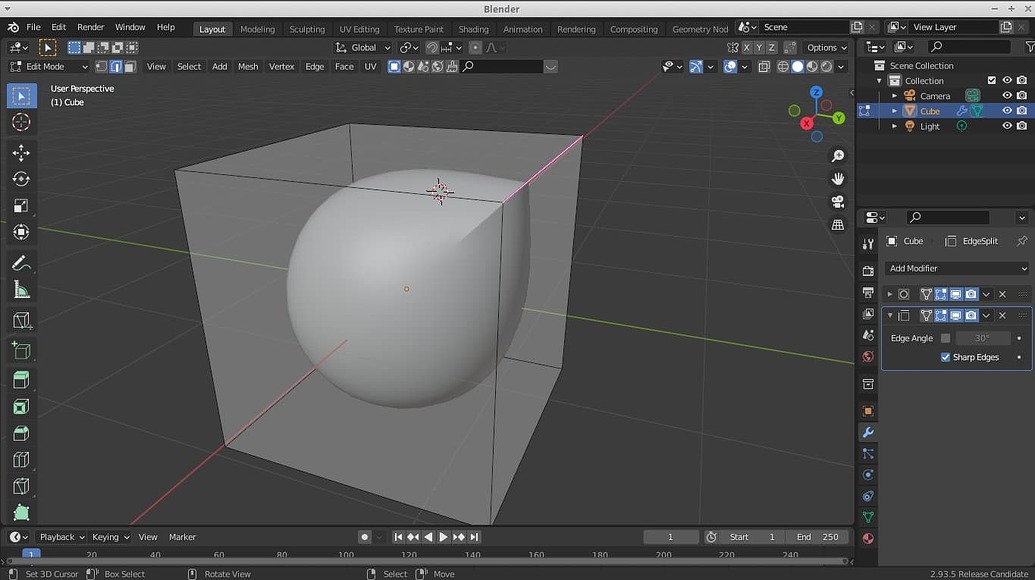
Task: Click the Edge Angle 30° field
Action: [982, 338]
